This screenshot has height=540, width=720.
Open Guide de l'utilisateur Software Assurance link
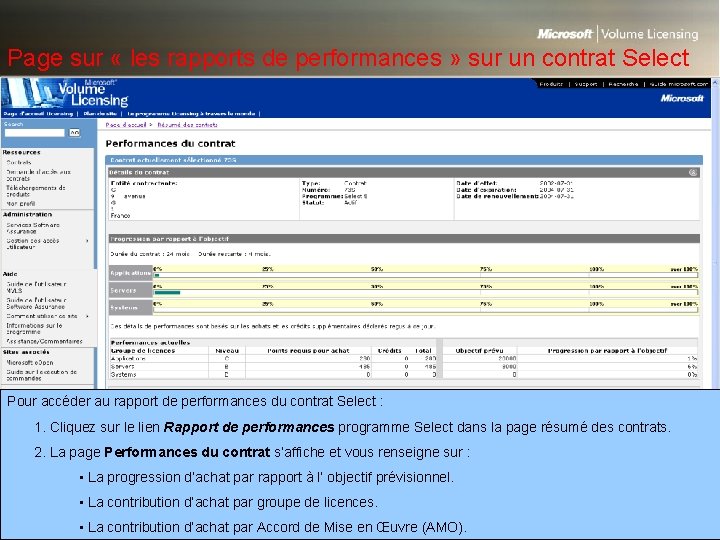click(36, 303)
